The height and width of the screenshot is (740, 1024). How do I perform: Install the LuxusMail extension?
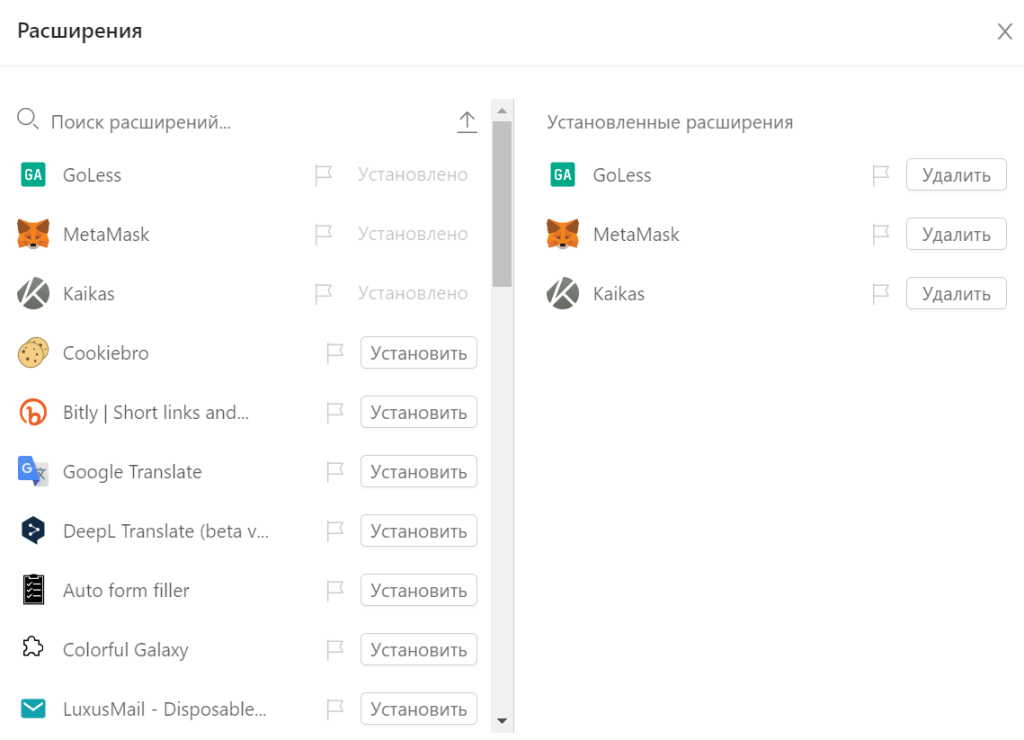click(419, 709)
